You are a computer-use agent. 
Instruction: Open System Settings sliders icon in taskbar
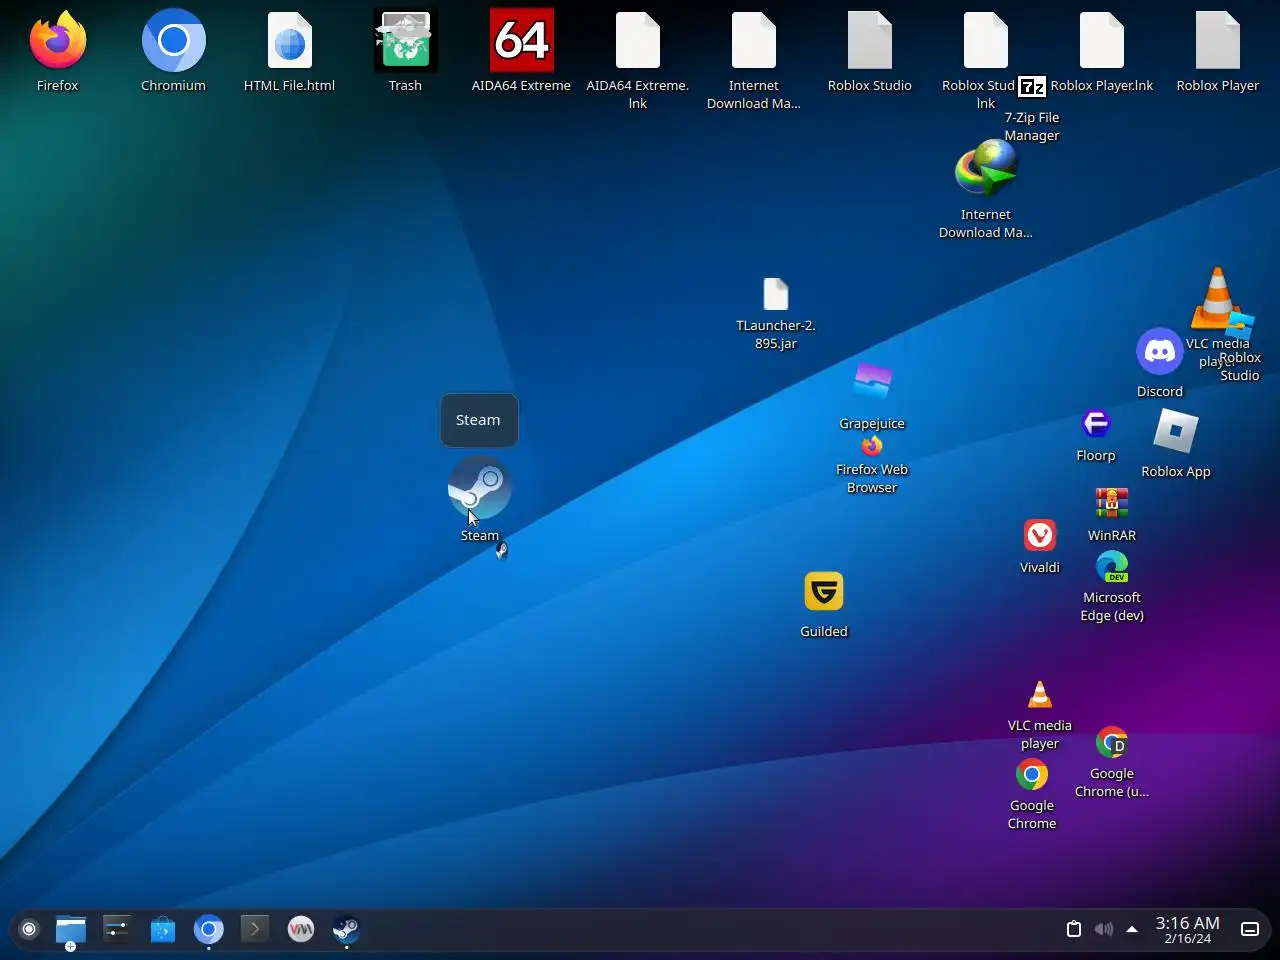117,930
